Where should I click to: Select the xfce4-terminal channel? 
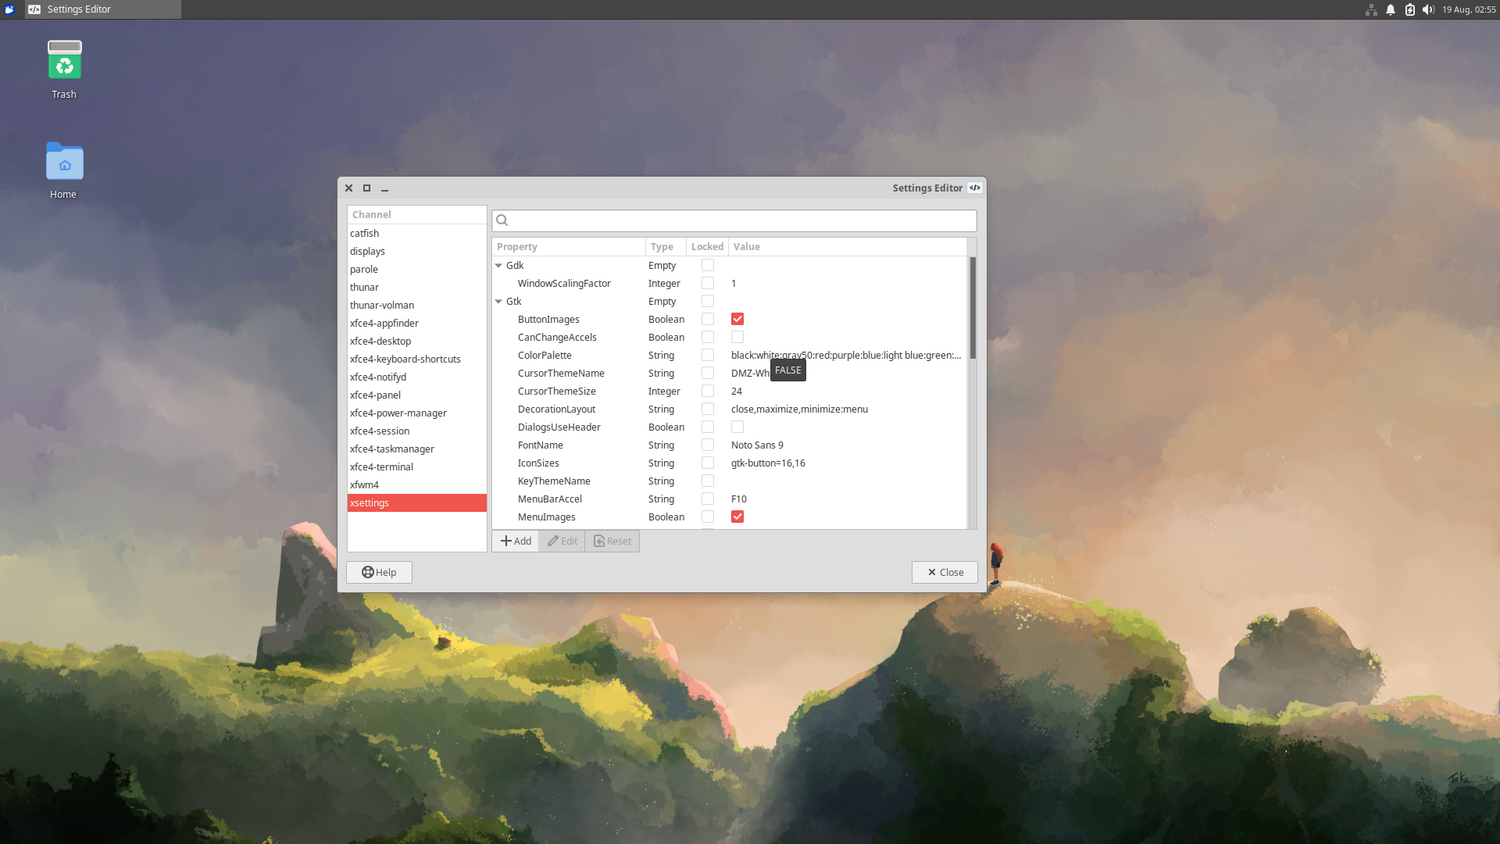(417, 467)
